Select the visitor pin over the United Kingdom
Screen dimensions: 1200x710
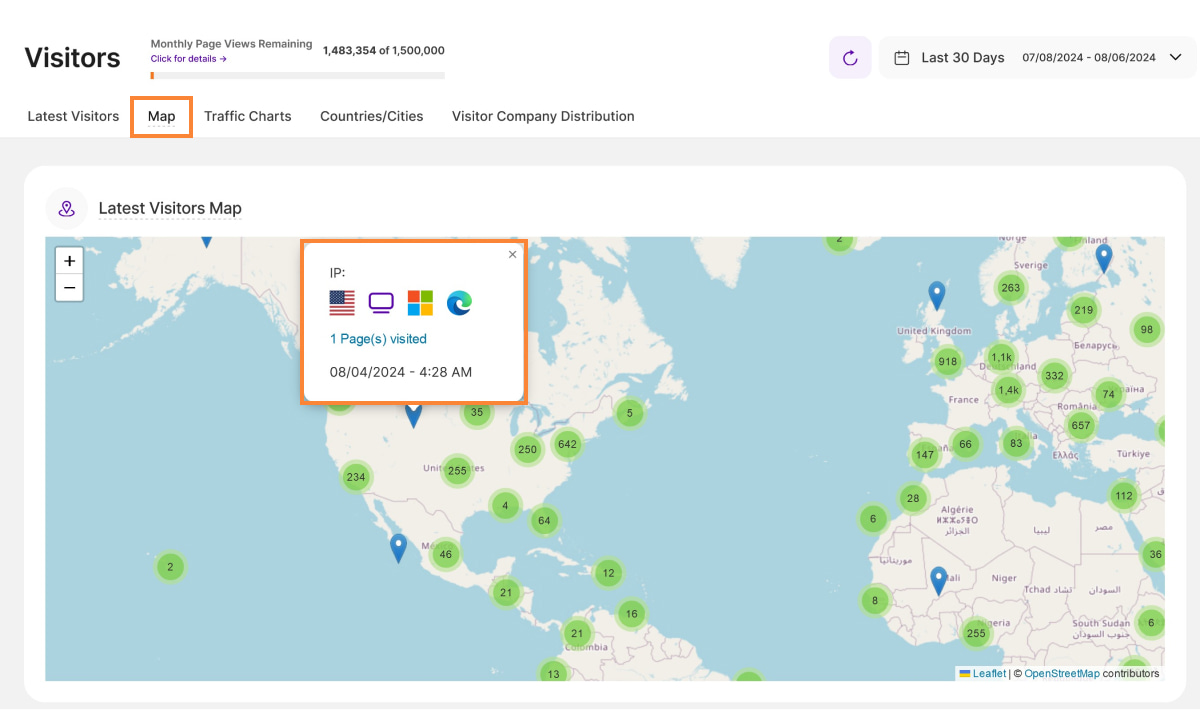[936, 293]
